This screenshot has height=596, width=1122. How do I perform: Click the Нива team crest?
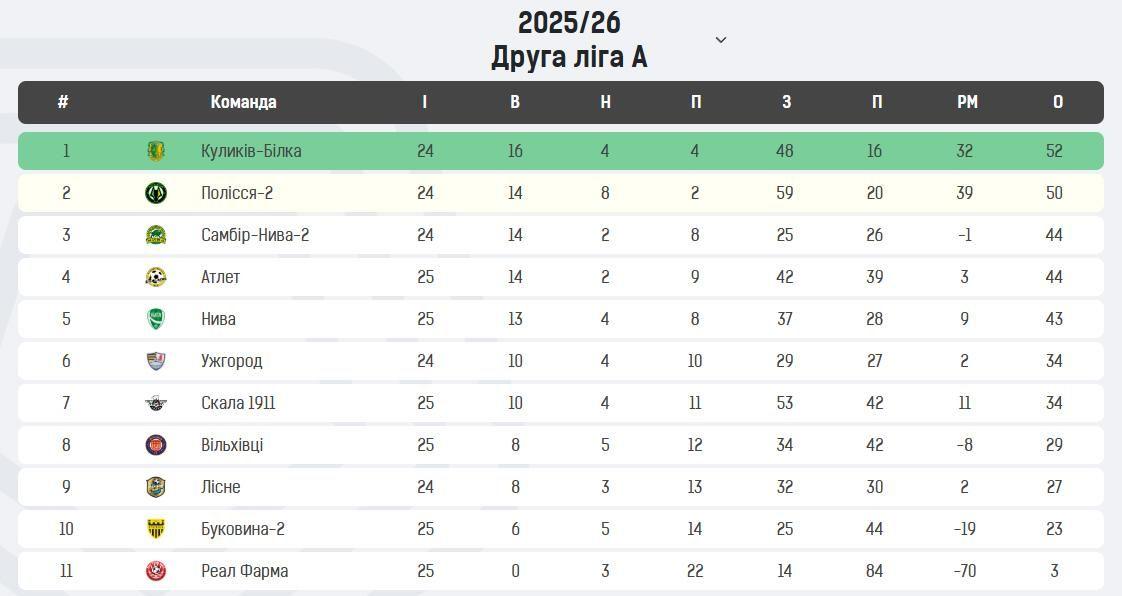coord(156,319)
